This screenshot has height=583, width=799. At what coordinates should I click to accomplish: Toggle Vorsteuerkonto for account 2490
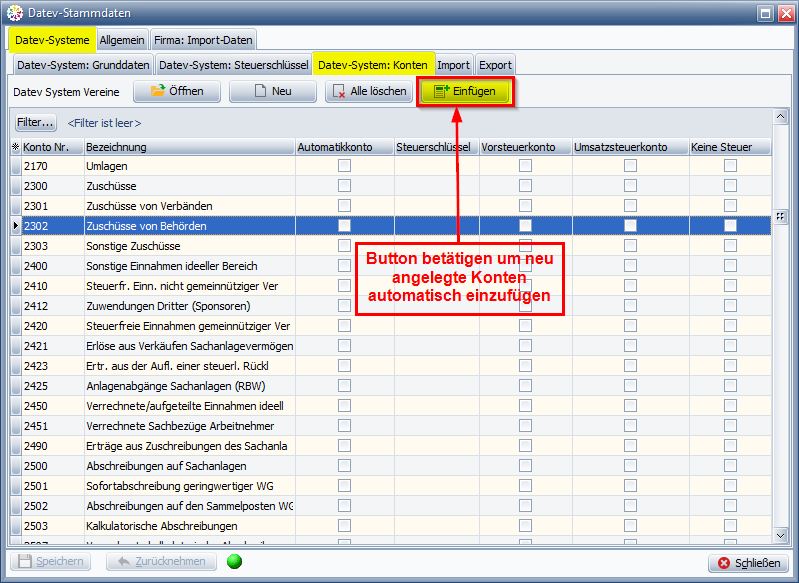point(525,446)
